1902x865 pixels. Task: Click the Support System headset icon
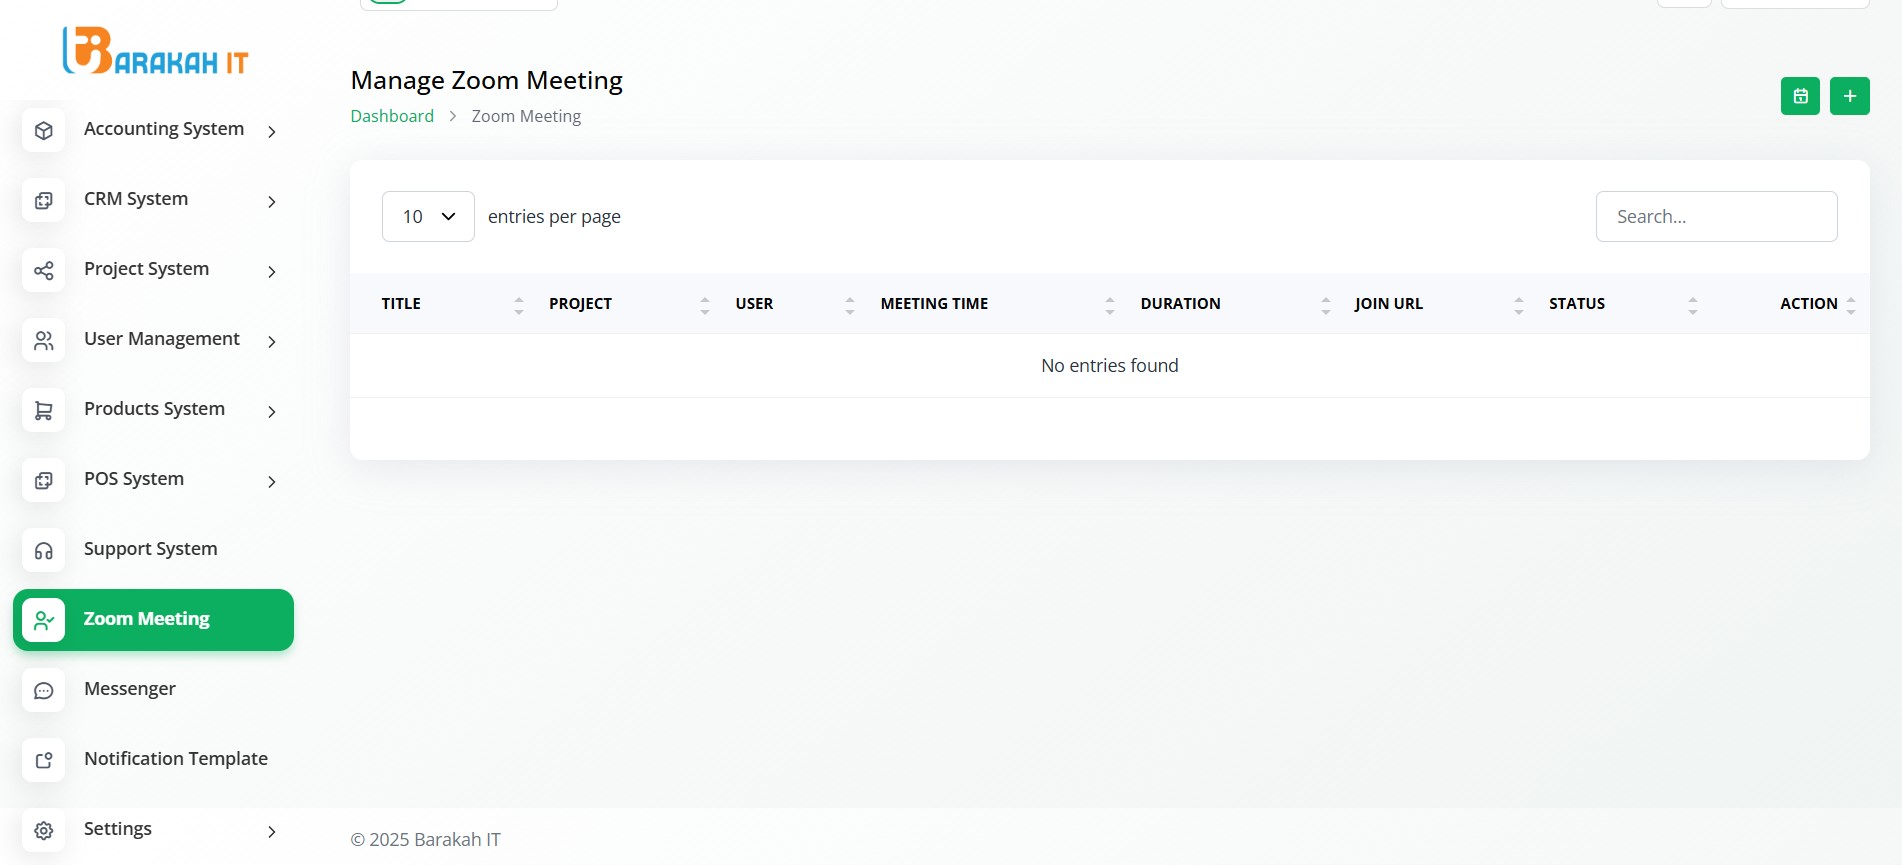[x=44, y=550]
